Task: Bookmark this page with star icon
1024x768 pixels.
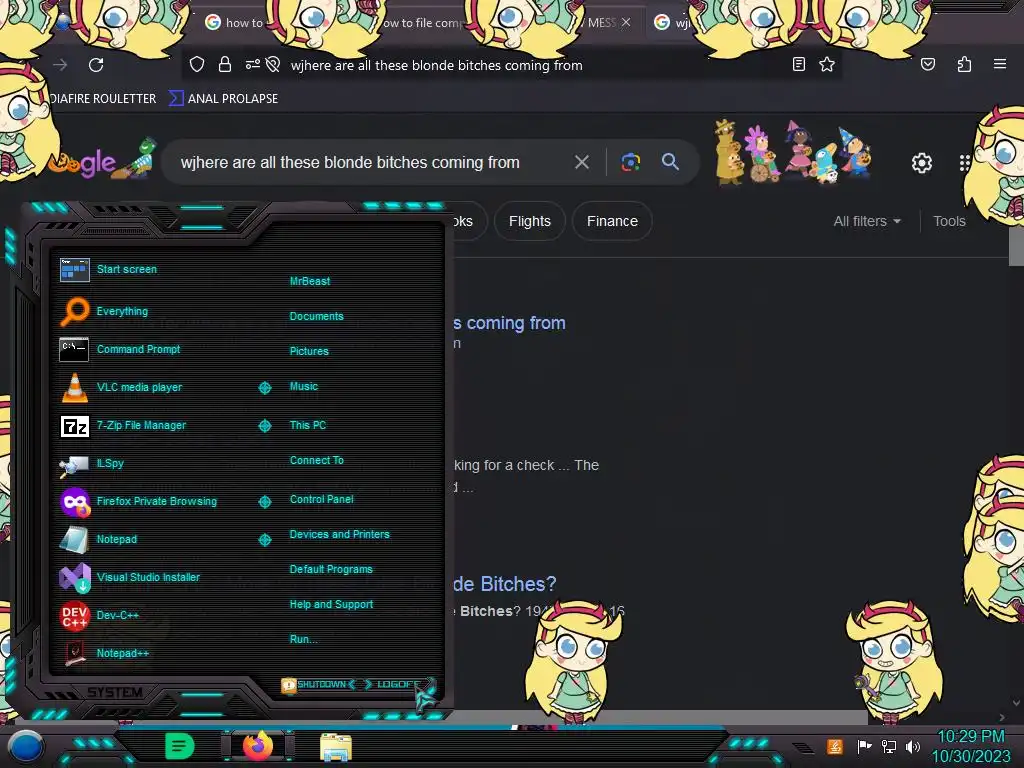Action: click(x=827, y=64)
